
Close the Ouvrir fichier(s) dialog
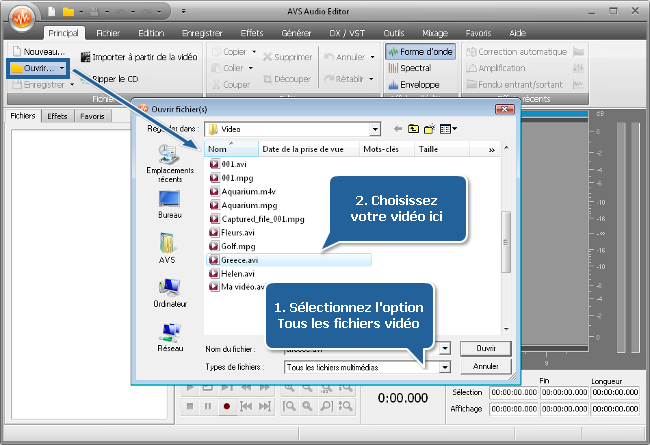coord(504,109)
